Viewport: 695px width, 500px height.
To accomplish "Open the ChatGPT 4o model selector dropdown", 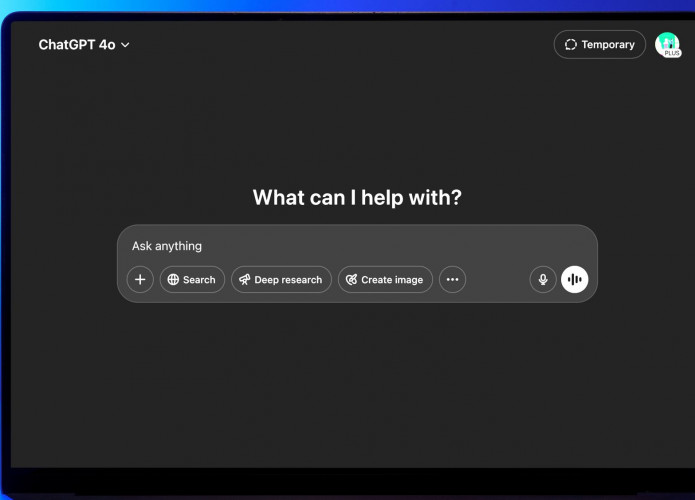I will tap(84, 45).
